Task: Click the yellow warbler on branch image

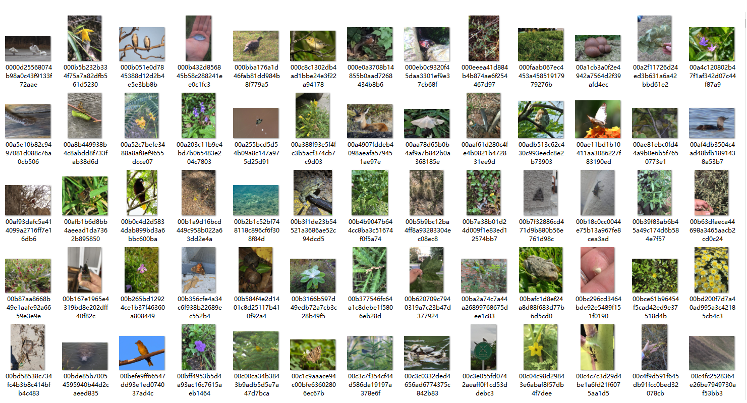Action: pyautogui.click(x=313, y=46)
